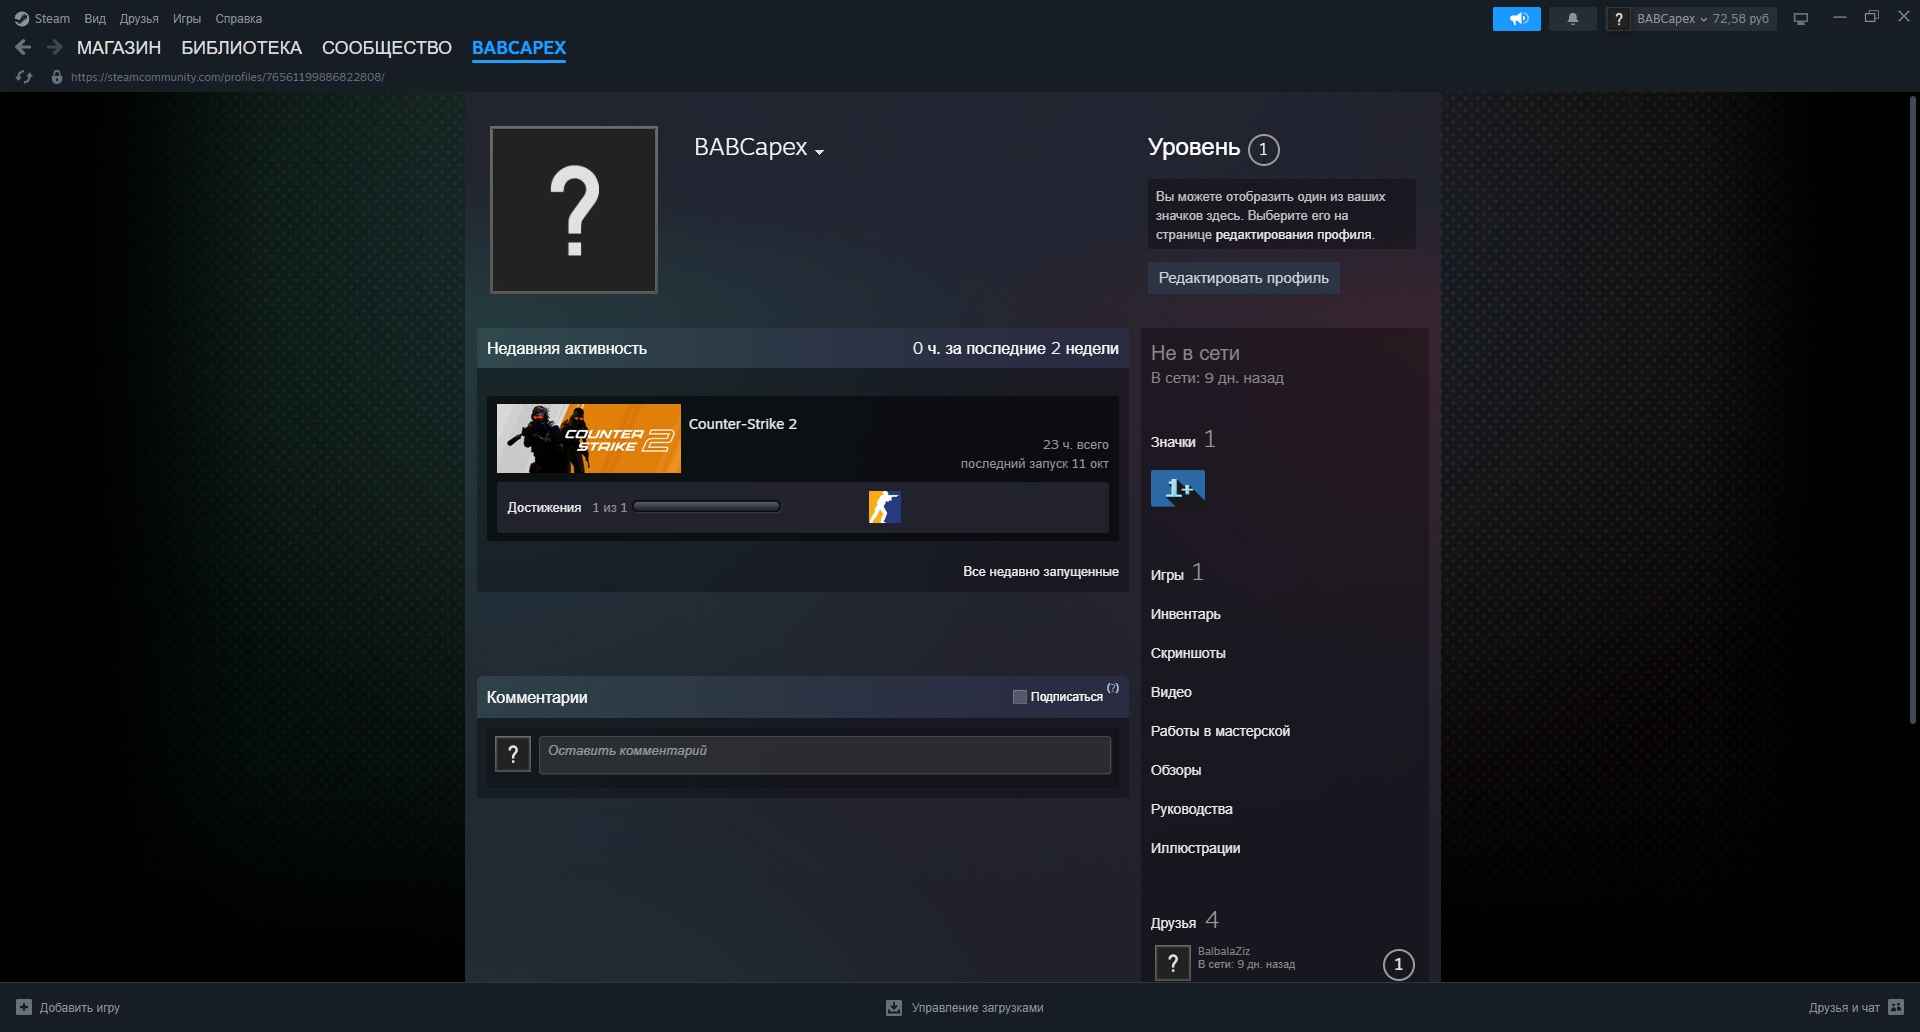Reload page with the refresh icon
Screen dimensions: 1920x1032
24,77
